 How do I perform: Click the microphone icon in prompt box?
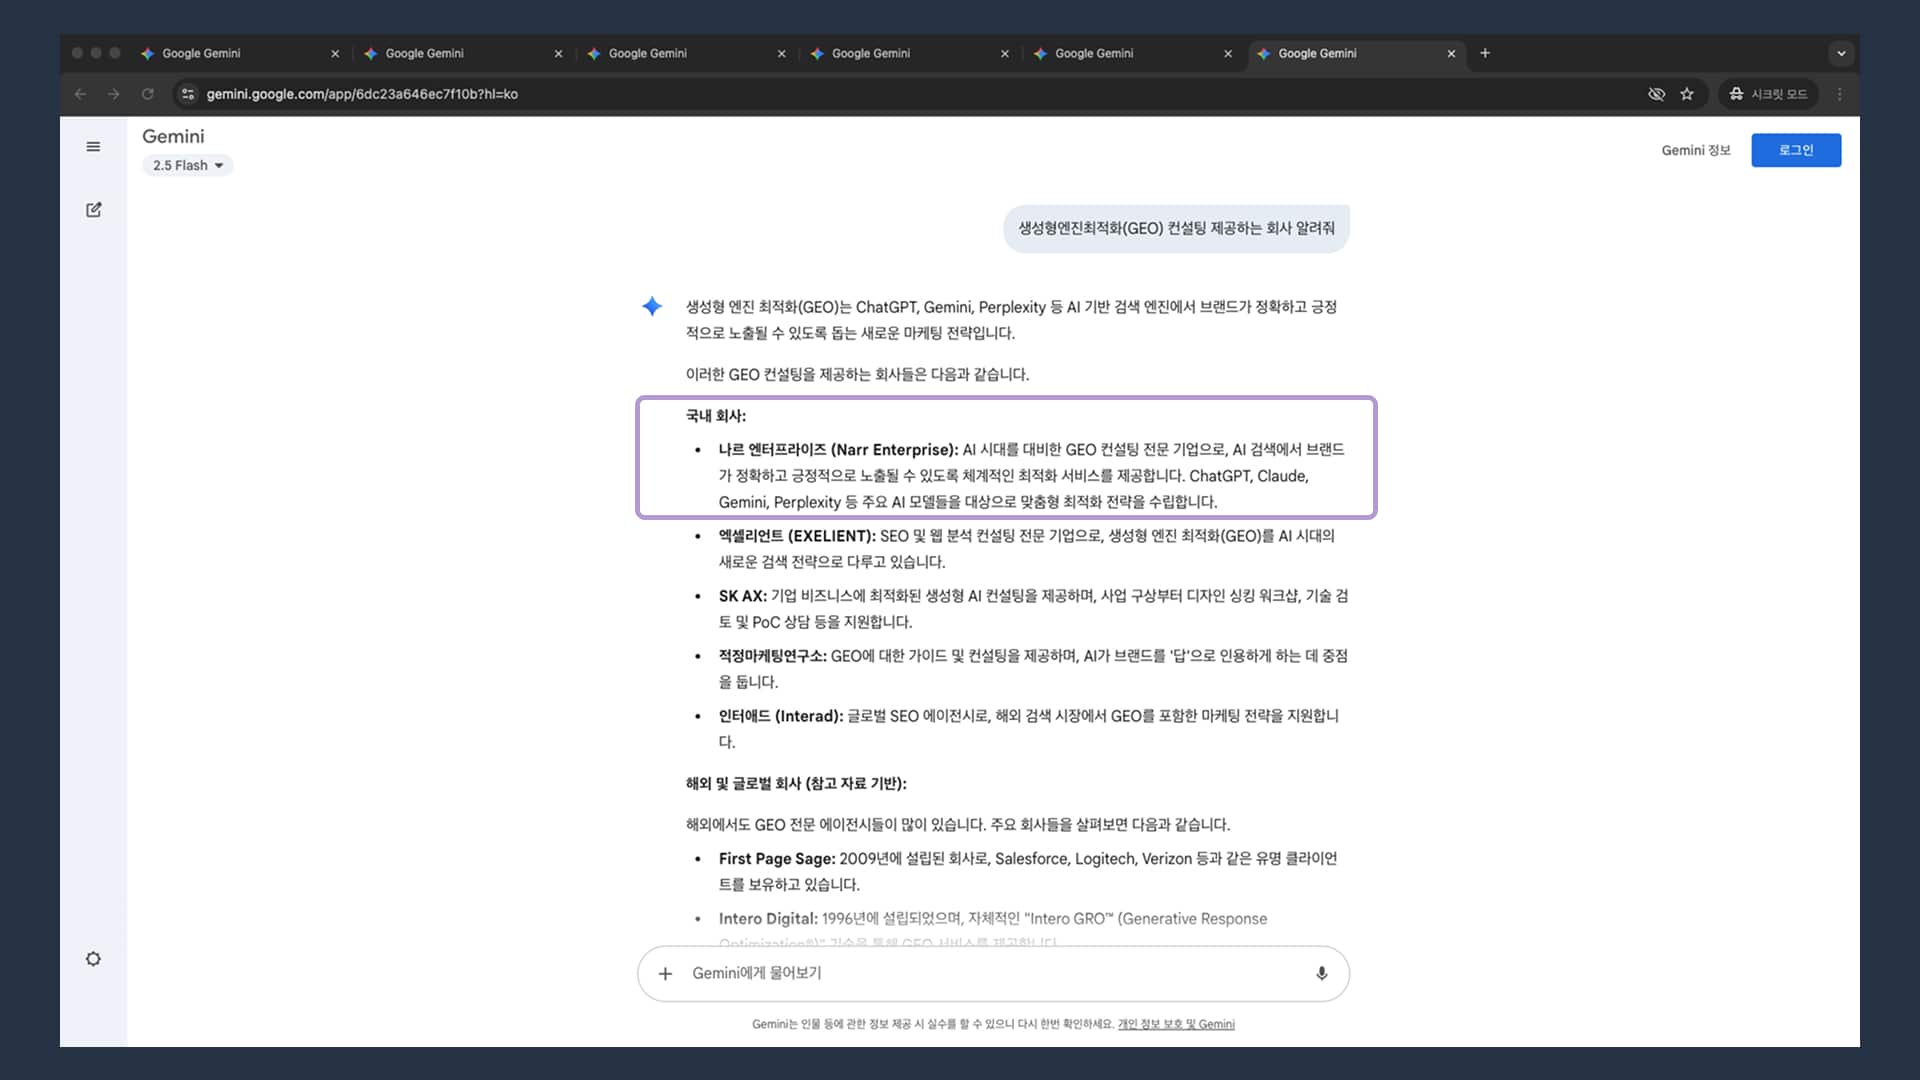pos(1321,973)
